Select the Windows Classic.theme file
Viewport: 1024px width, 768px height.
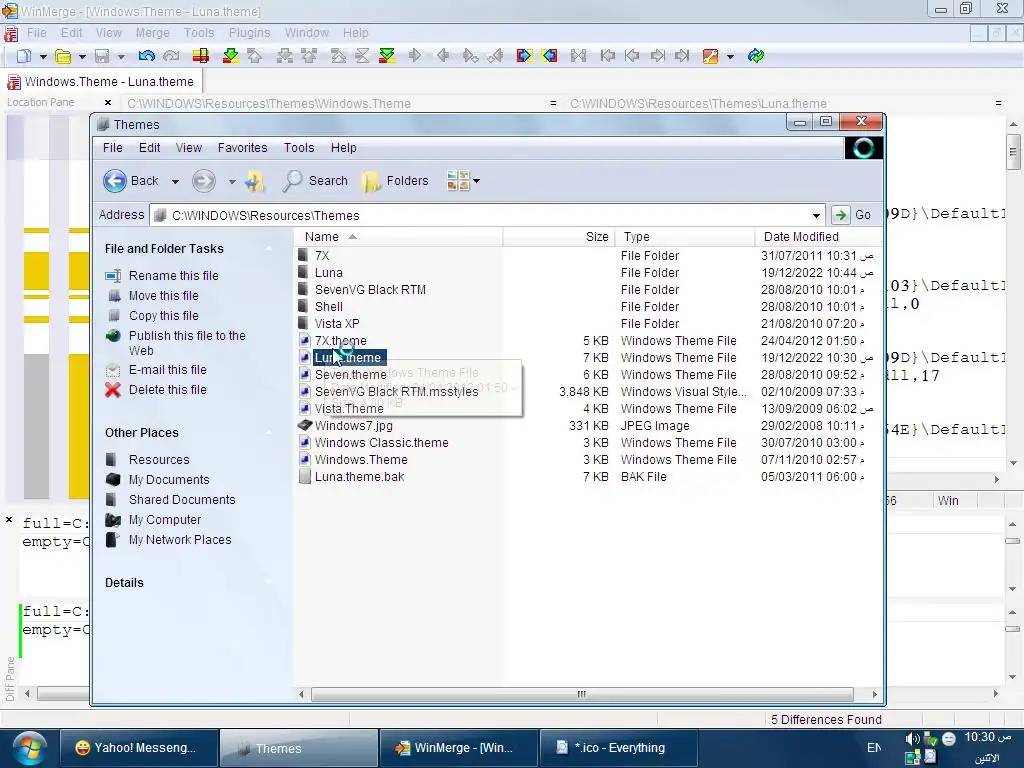[381, 443]
